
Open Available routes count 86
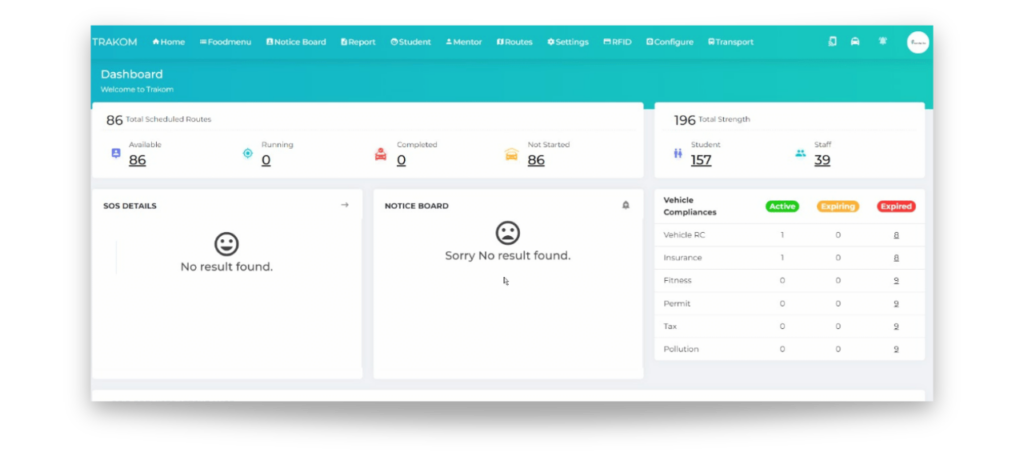click(x=137, y=160)
